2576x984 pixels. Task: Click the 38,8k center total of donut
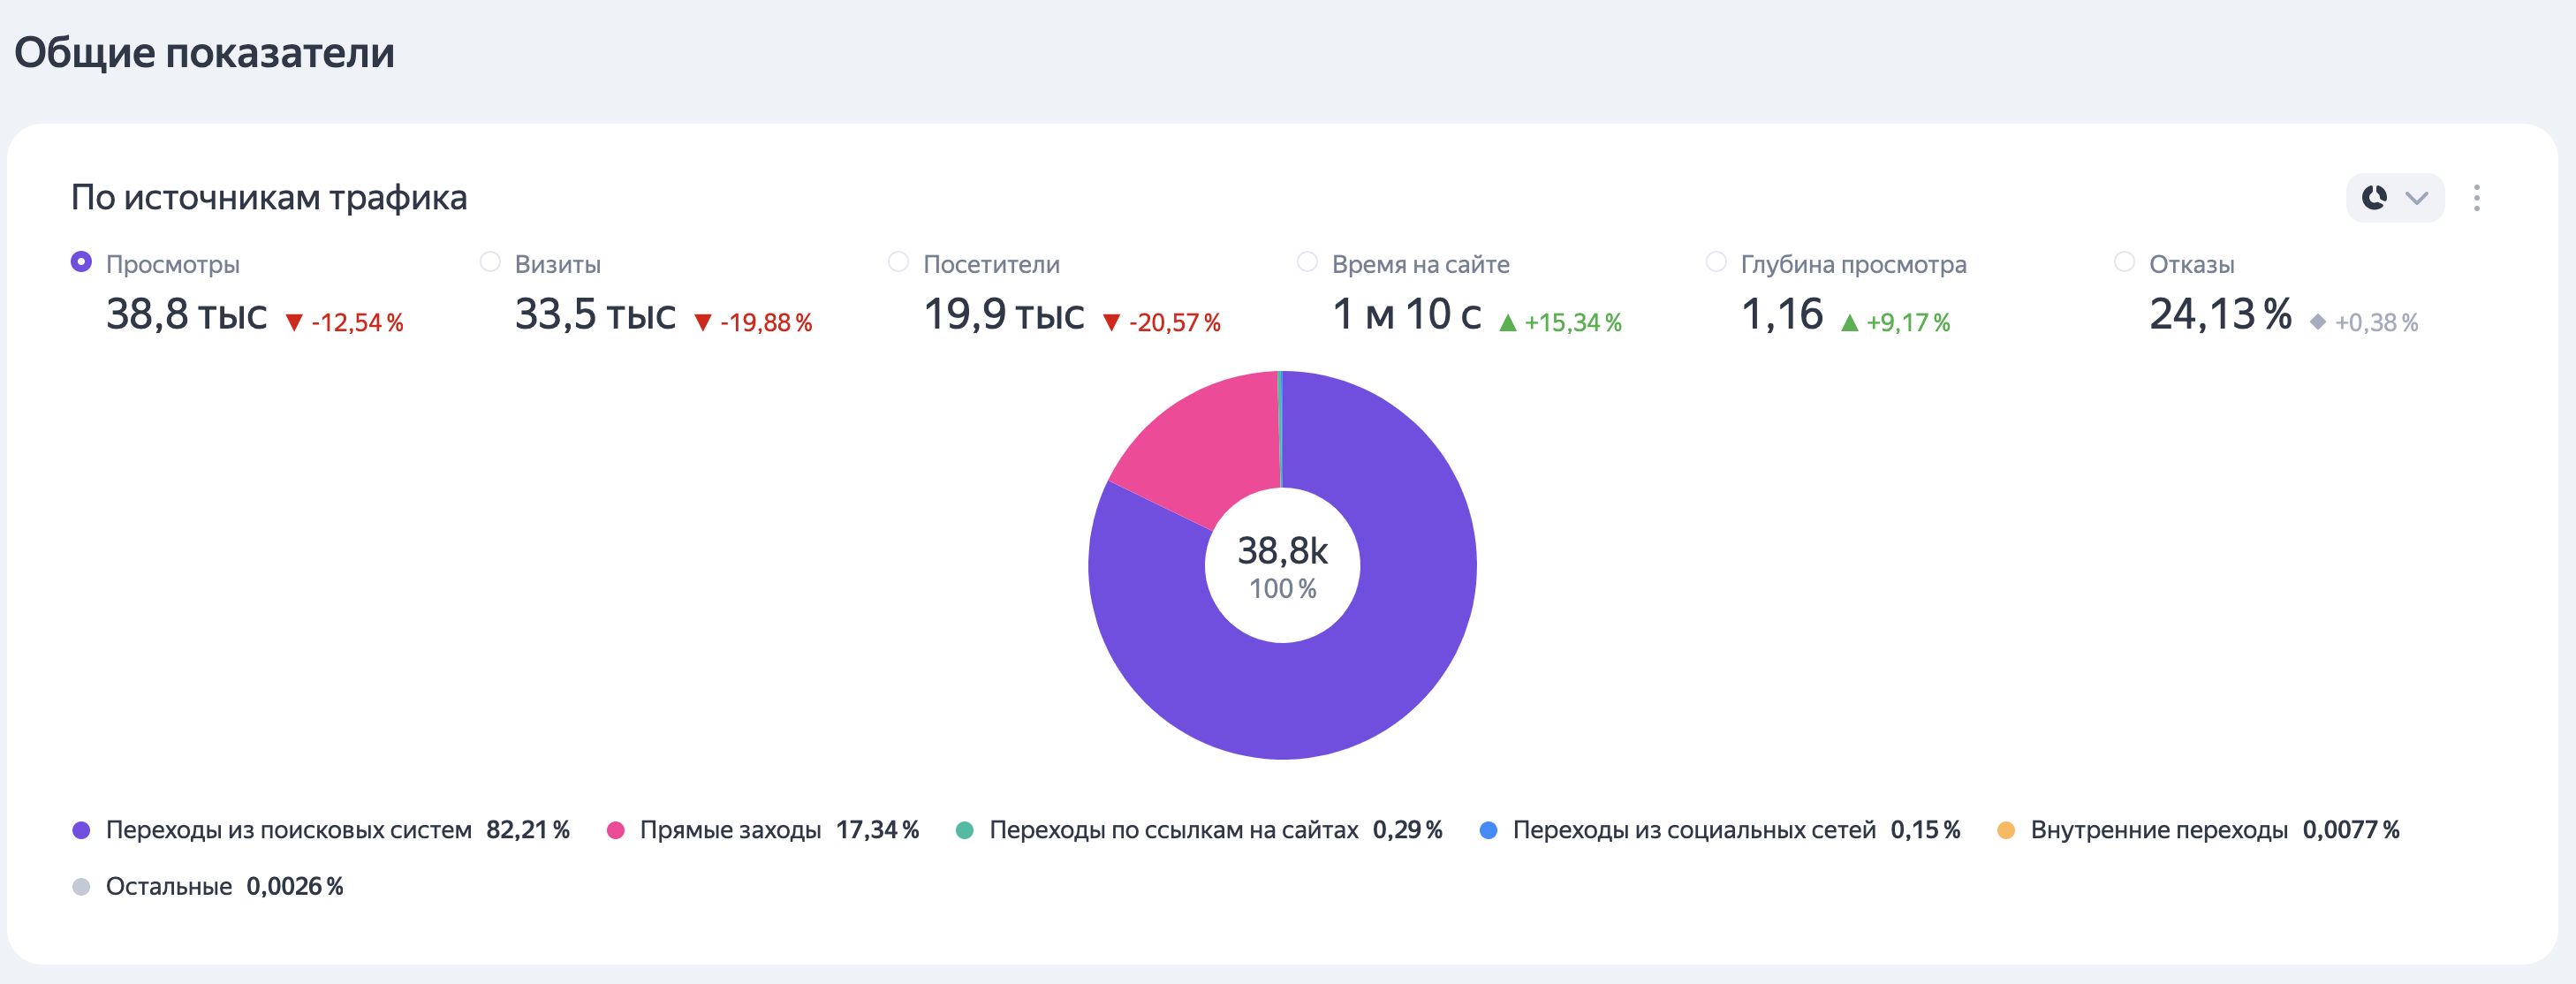(x=1282, y=551)
